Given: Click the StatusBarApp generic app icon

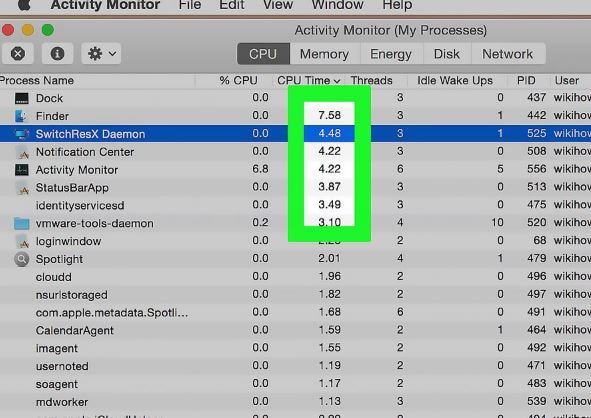Looking at the screenshot, I should tap(22, 188).
